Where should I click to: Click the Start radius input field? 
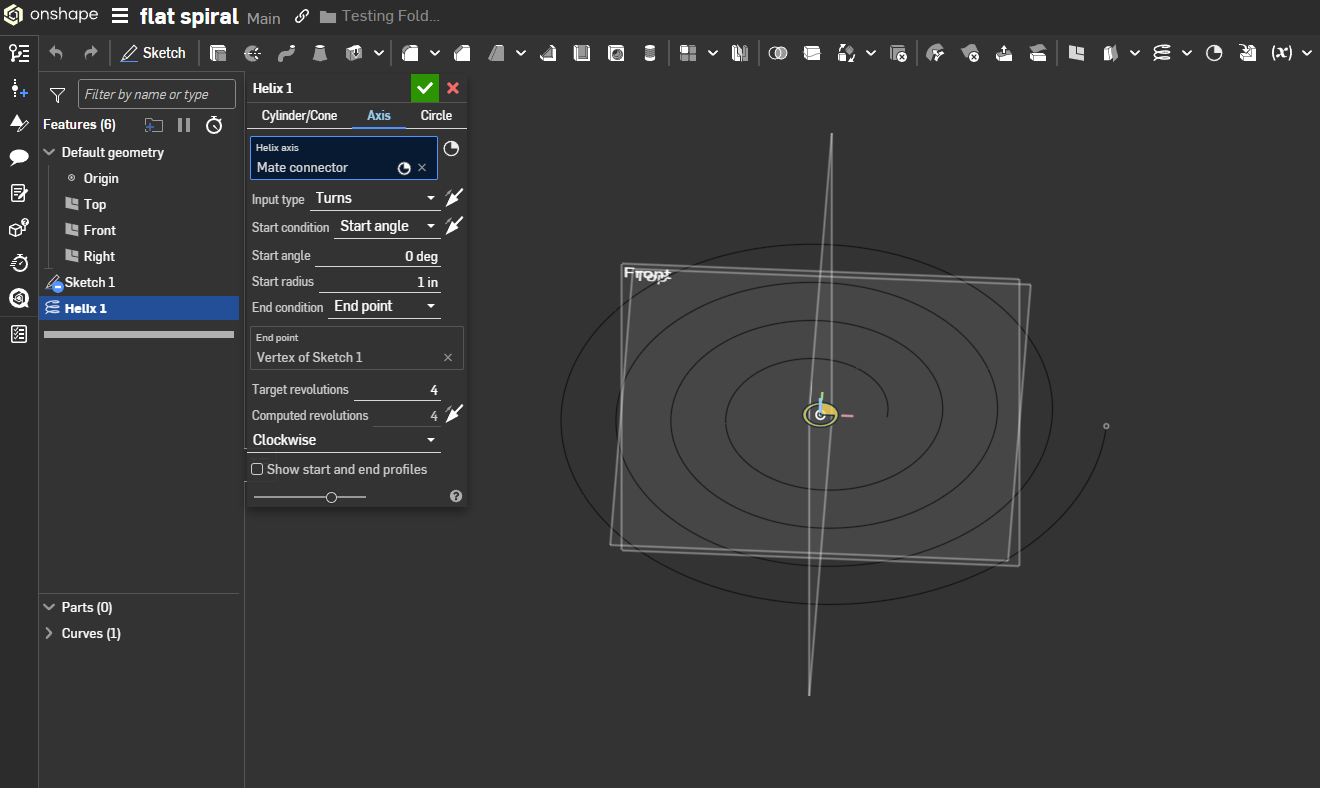click(x=380, y=283)
